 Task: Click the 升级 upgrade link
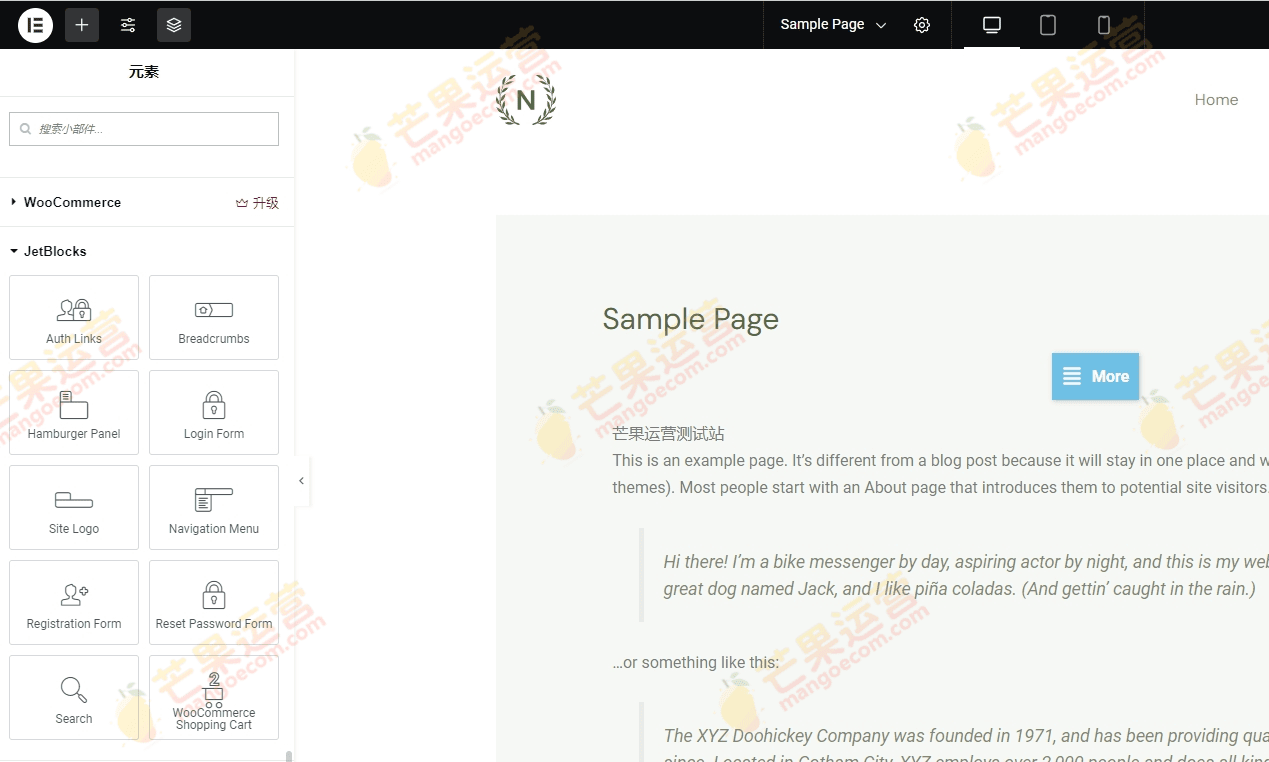tap(257, 203)
